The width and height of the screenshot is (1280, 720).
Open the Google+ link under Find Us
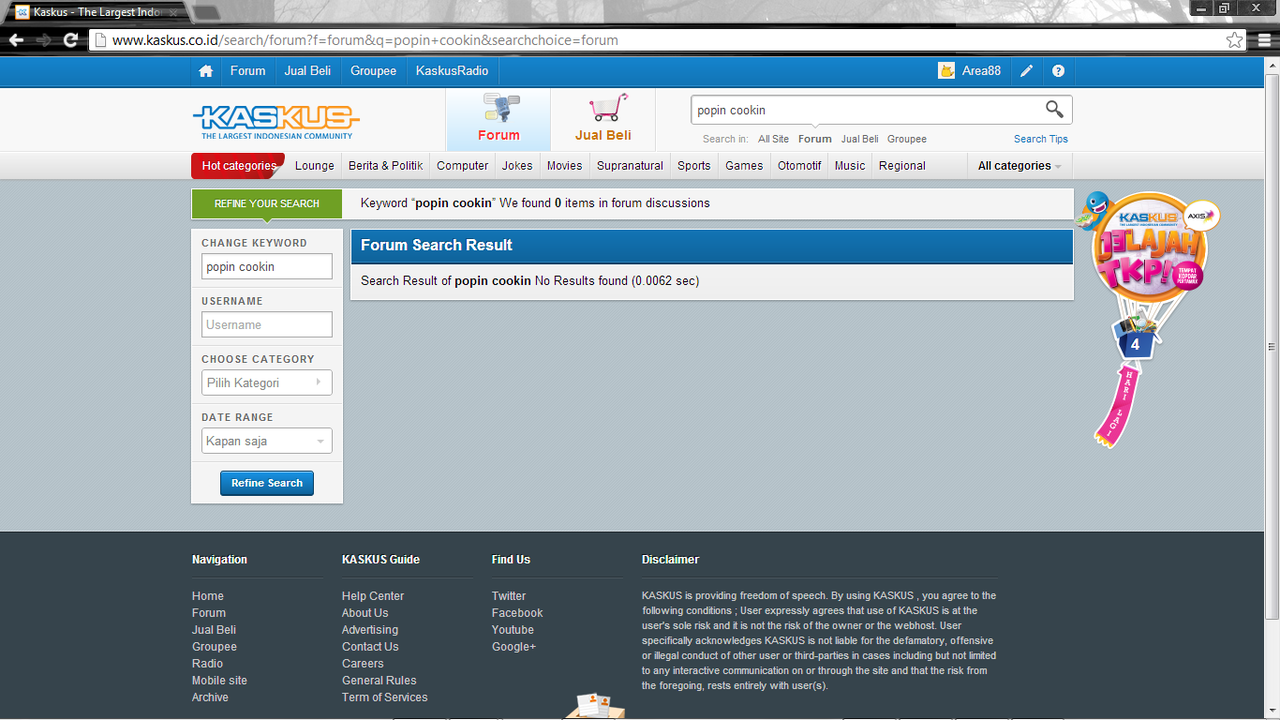click(x=514, y=646)
